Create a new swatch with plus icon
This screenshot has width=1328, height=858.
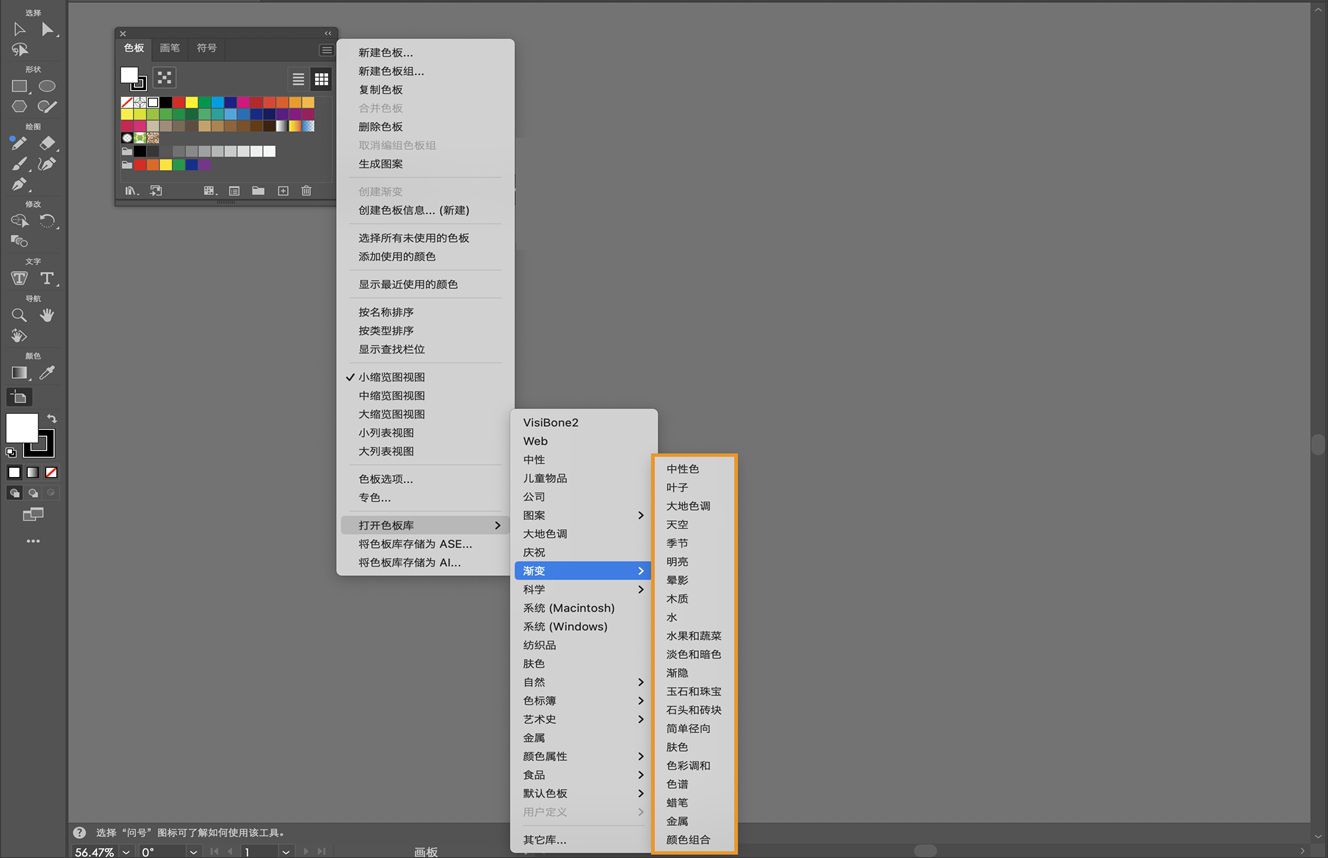click(283, 190)
